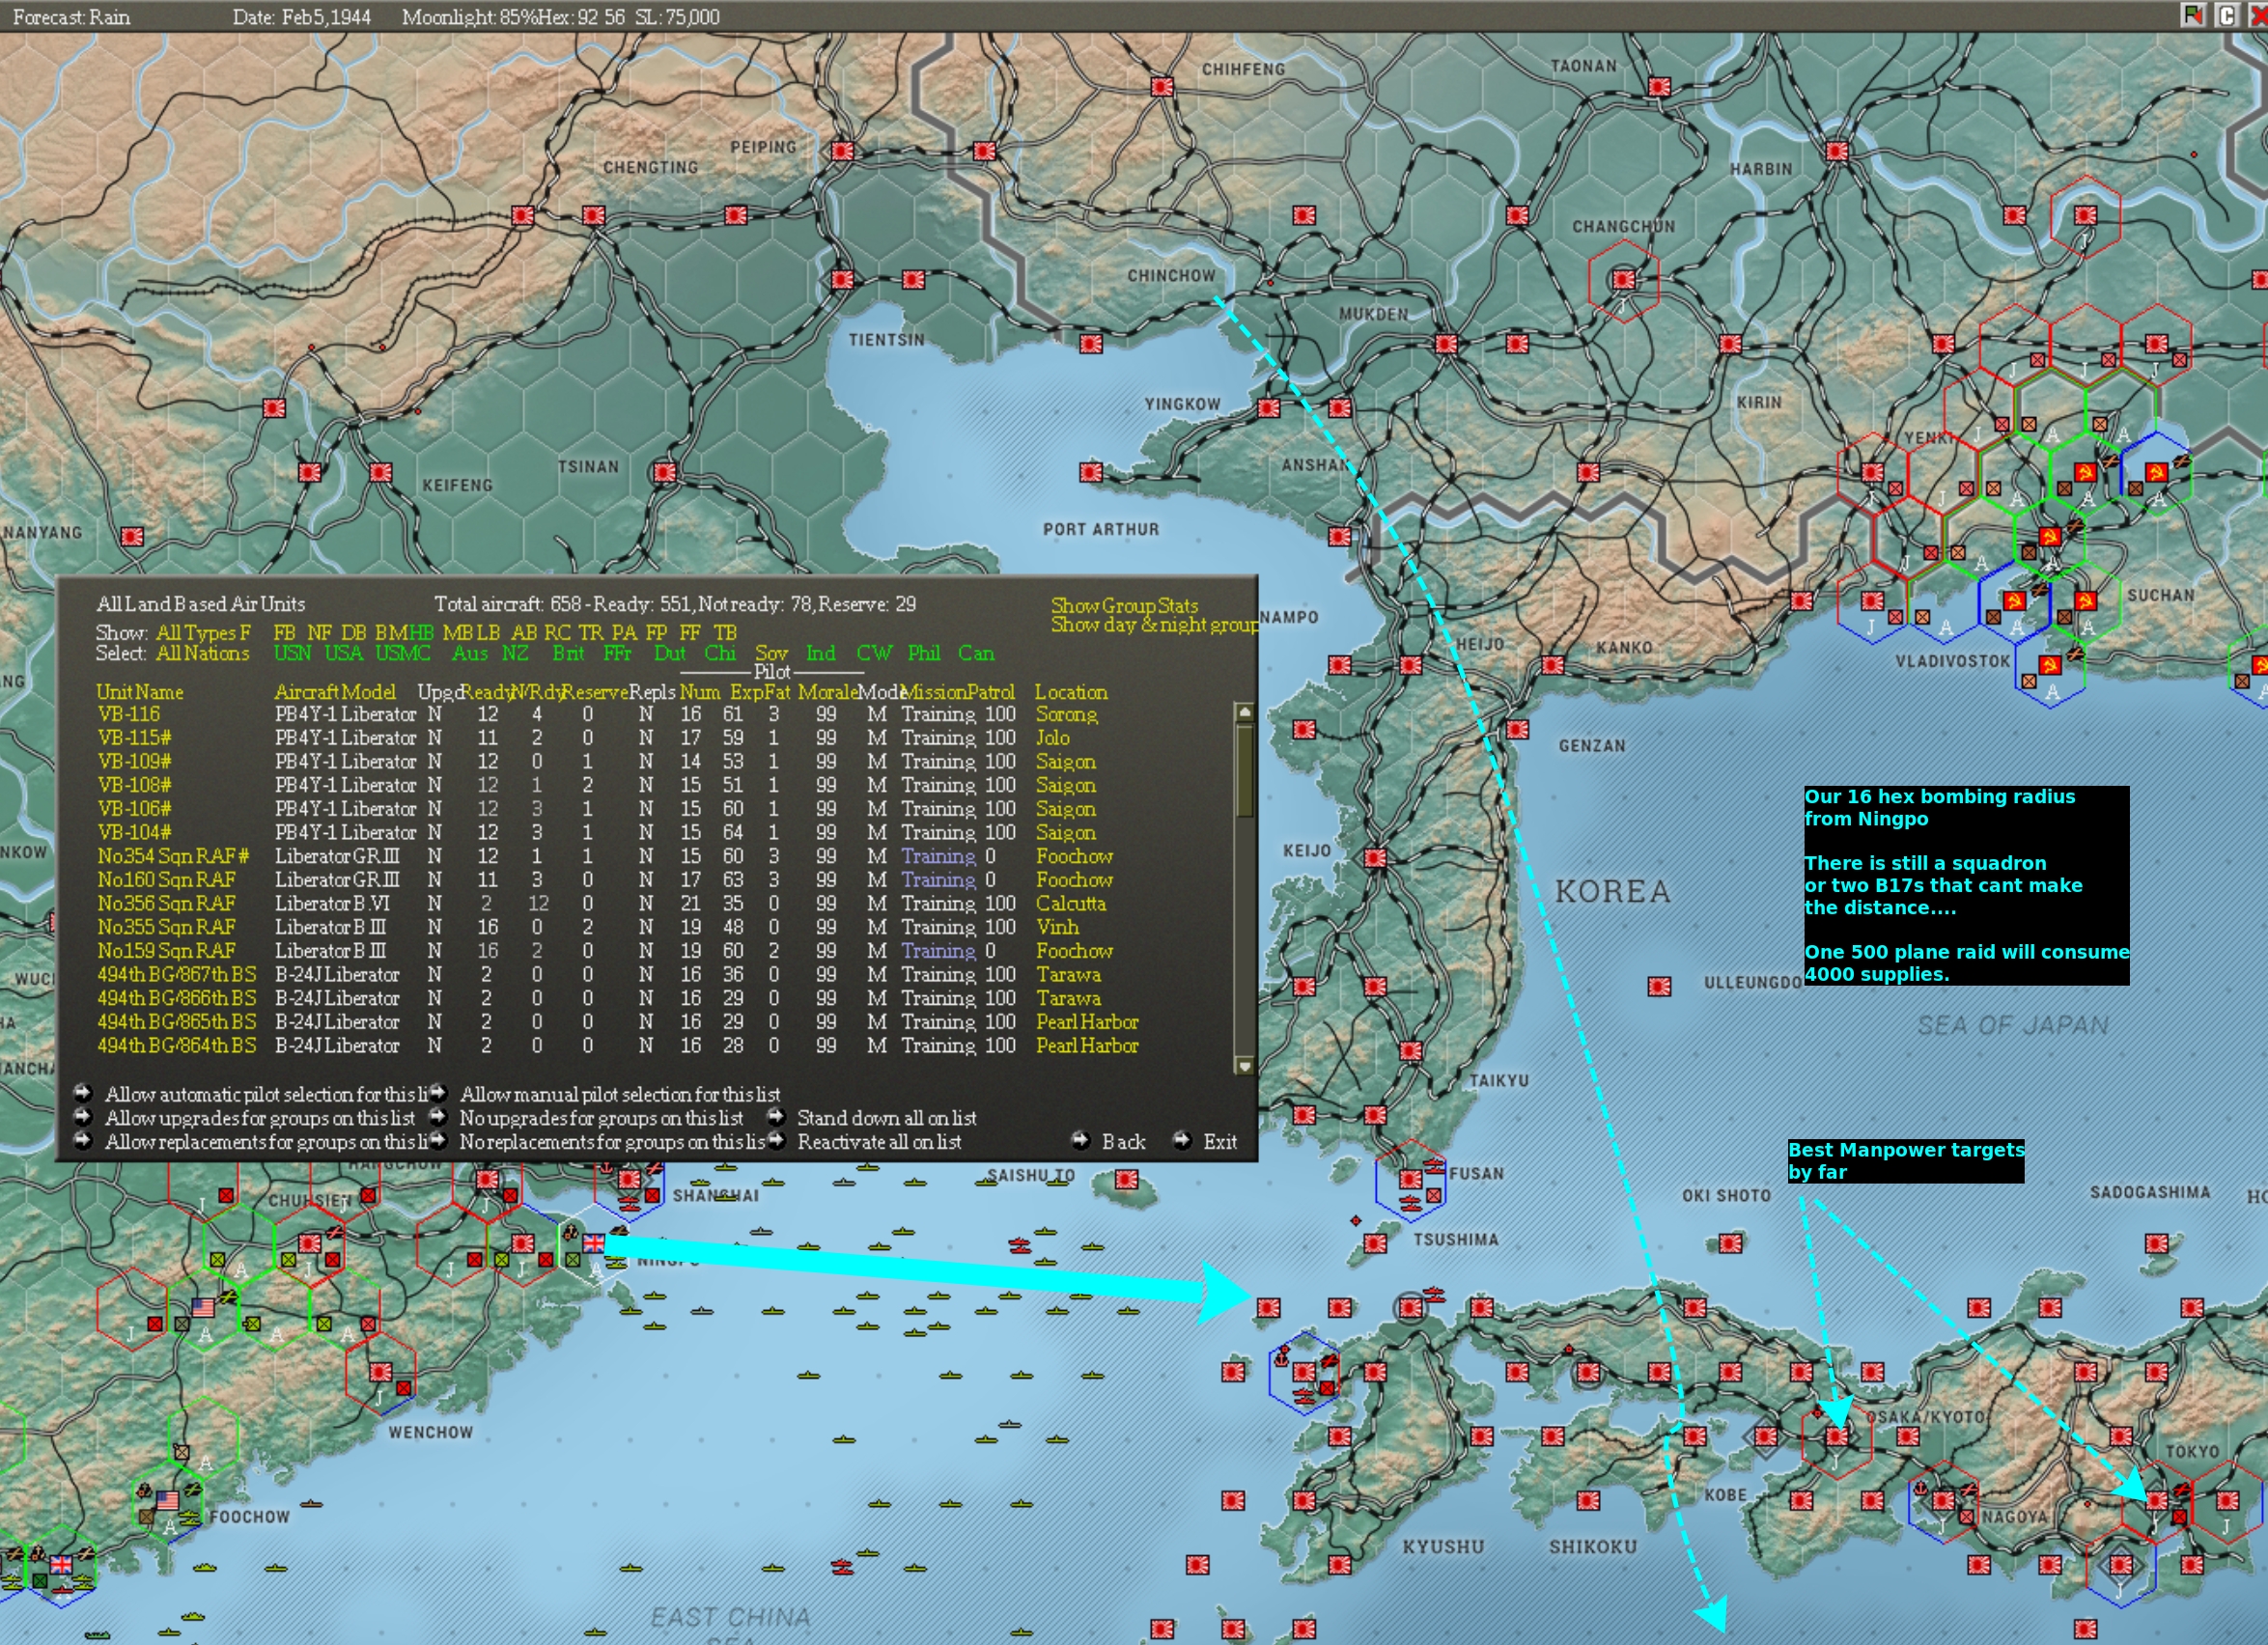Select the Japanese base icon on Ulleungdo island
The width and height of the screenshot is (2268, 1645).
(x=1659, y=987)
